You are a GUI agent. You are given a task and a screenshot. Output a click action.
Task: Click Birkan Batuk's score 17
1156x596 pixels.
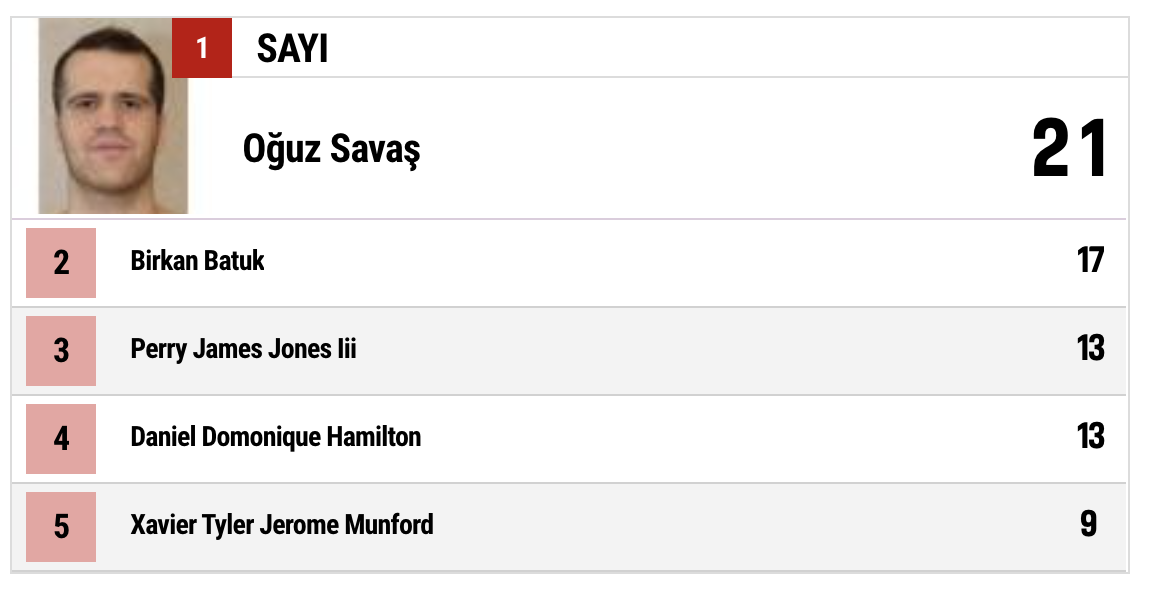[1089, 261]
